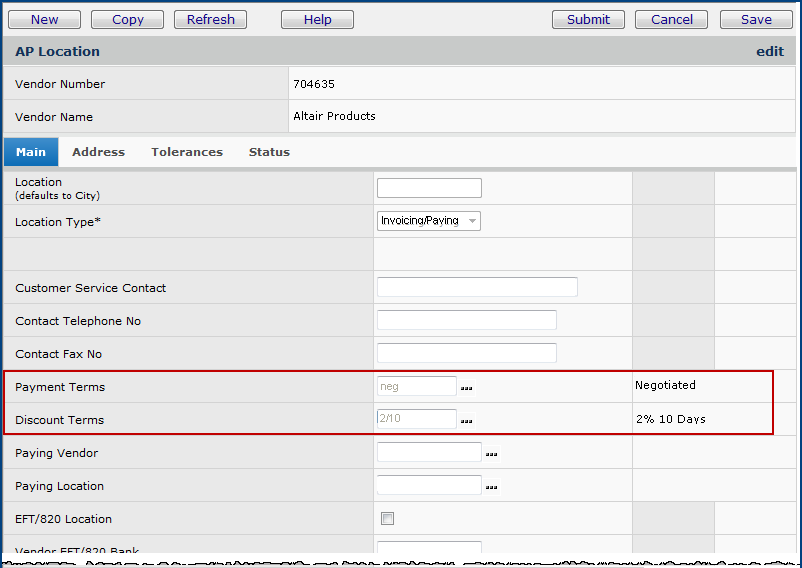Click the New button

[44, 19]
